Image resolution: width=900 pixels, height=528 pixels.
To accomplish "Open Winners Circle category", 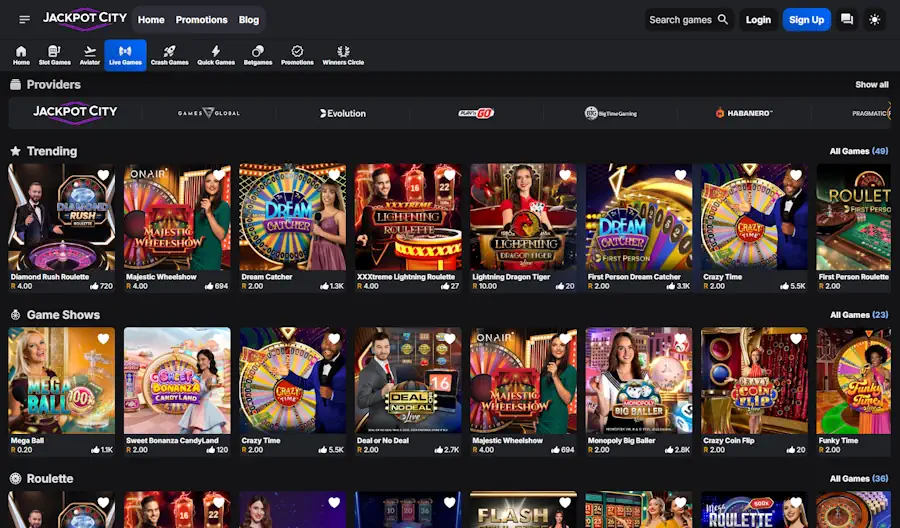I will pos(343,55).
